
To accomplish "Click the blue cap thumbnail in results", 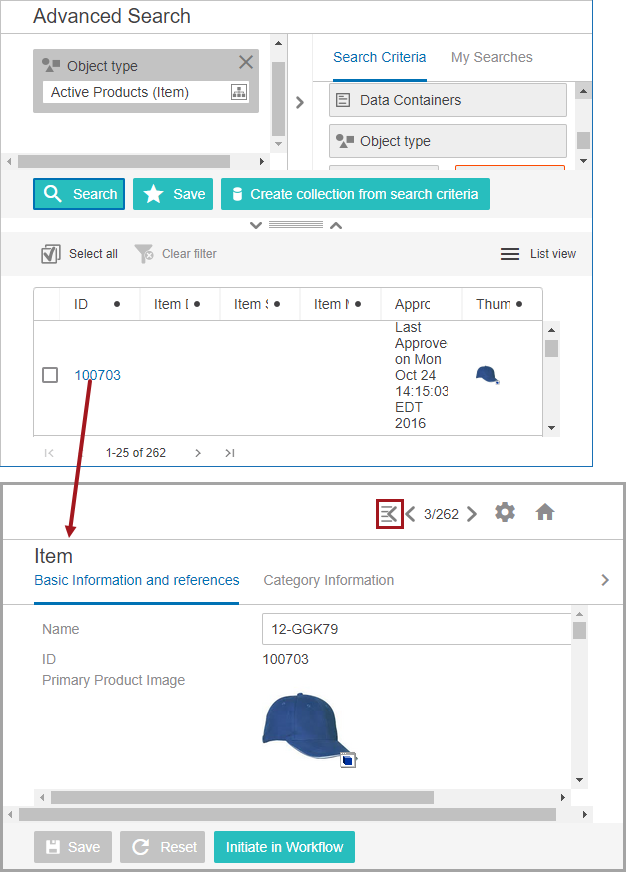I will tap(488, 374).
